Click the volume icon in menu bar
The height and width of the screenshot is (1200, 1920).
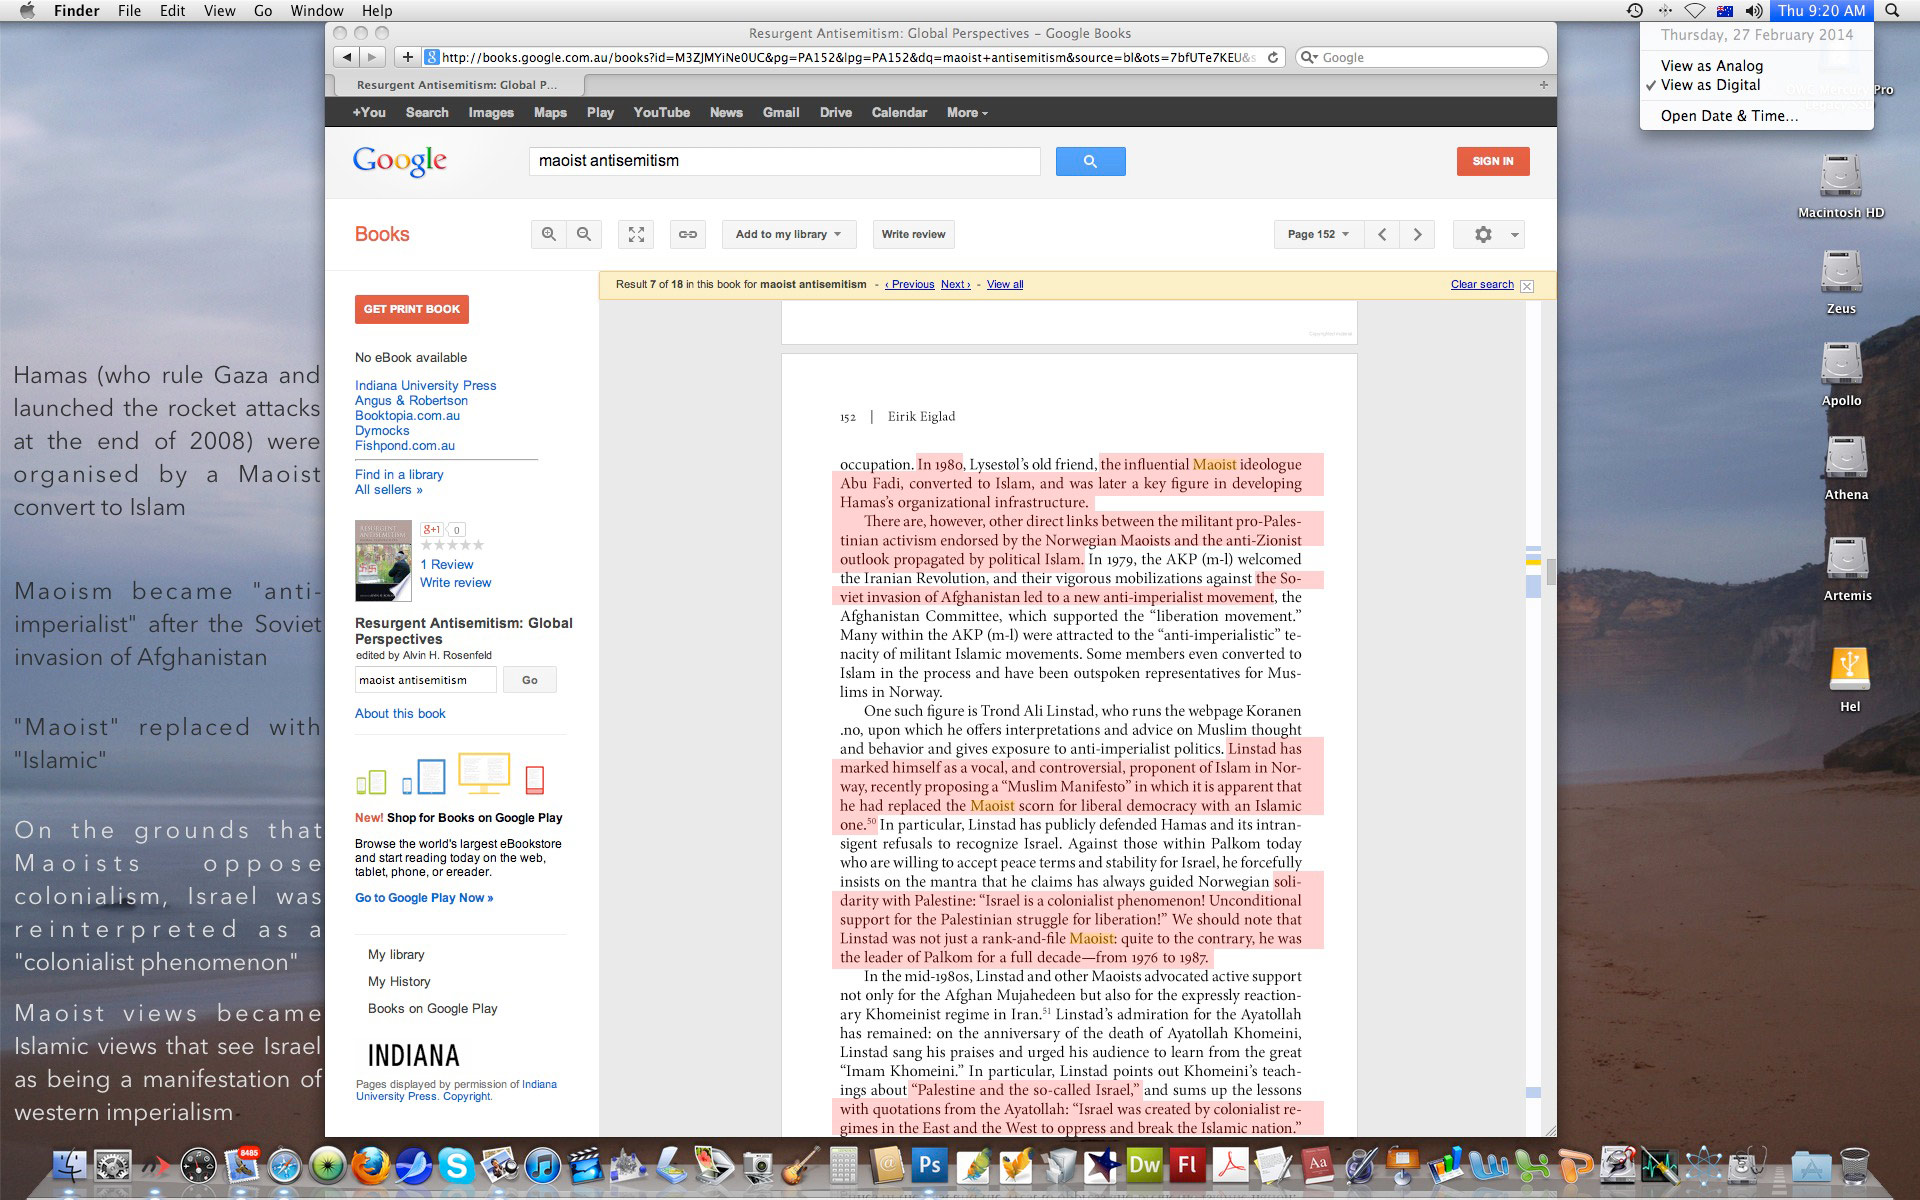coord(1754,10)
